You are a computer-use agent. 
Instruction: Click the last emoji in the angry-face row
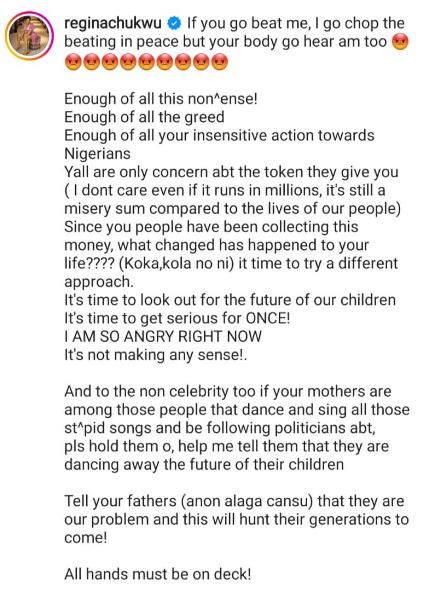tap(220, 62)
